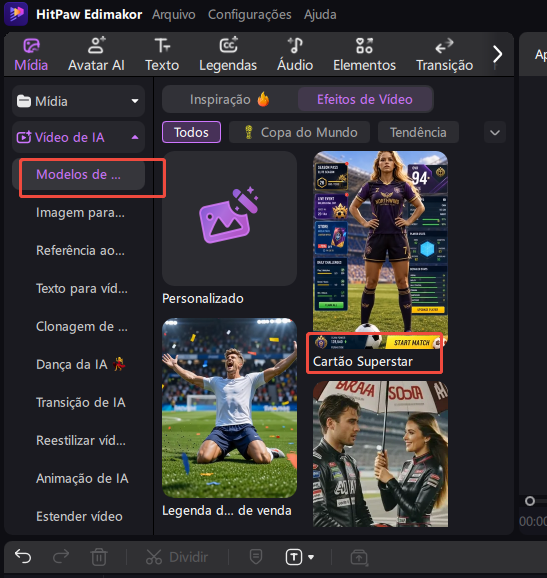Open dropdown arrow next to T icon
This screenshot has width=547, height=578.
coord(311,557)
